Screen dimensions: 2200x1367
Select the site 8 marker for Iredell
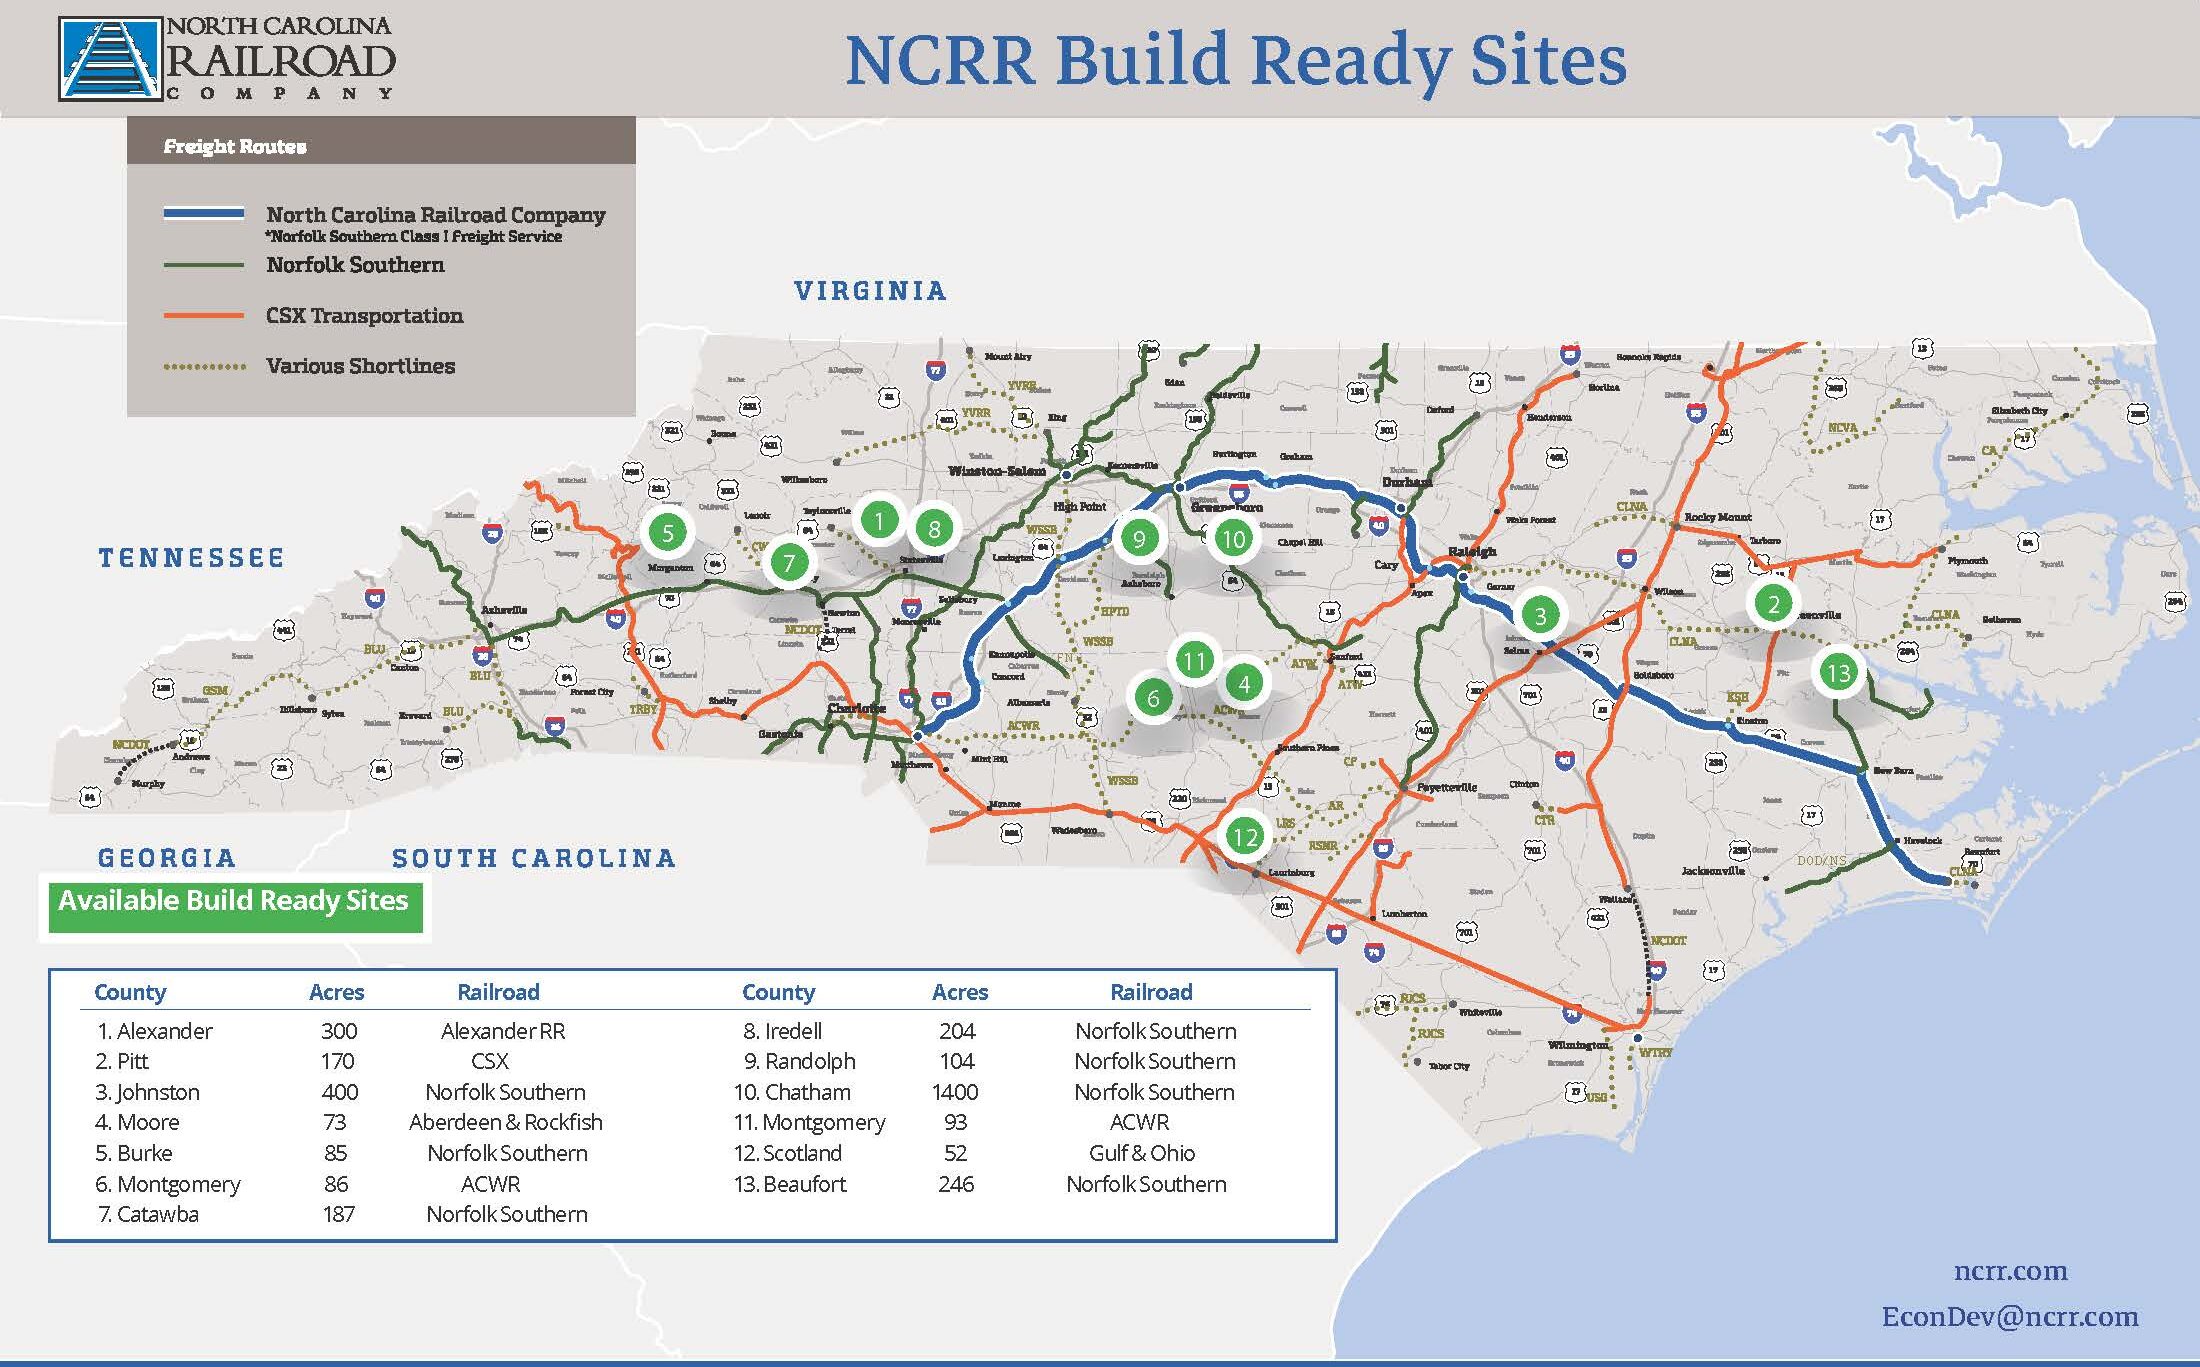point(934,529)
